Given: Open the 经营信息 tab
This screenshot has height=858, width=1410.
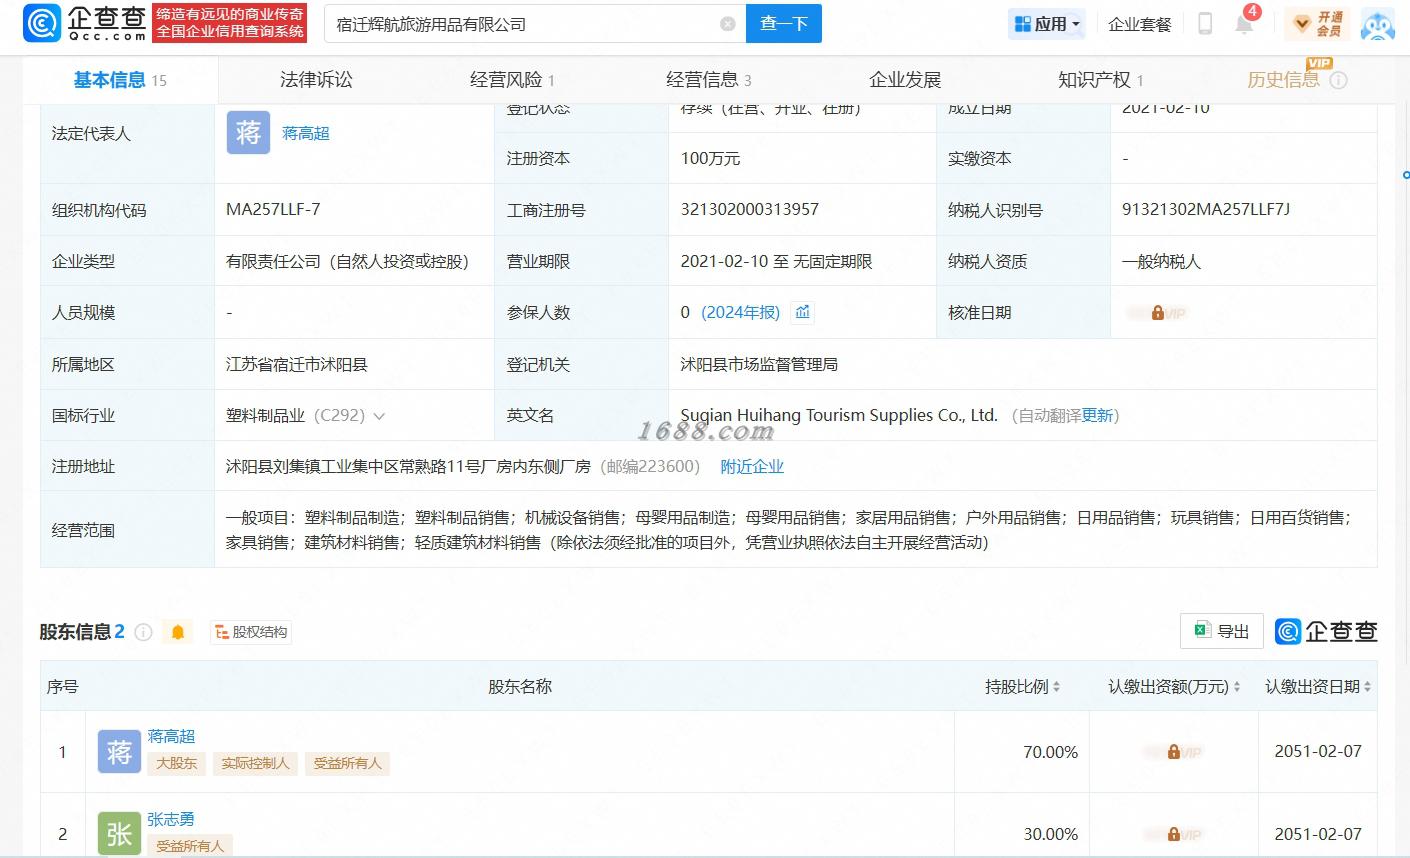Looking at the screenshot, I should pos(709,80).
